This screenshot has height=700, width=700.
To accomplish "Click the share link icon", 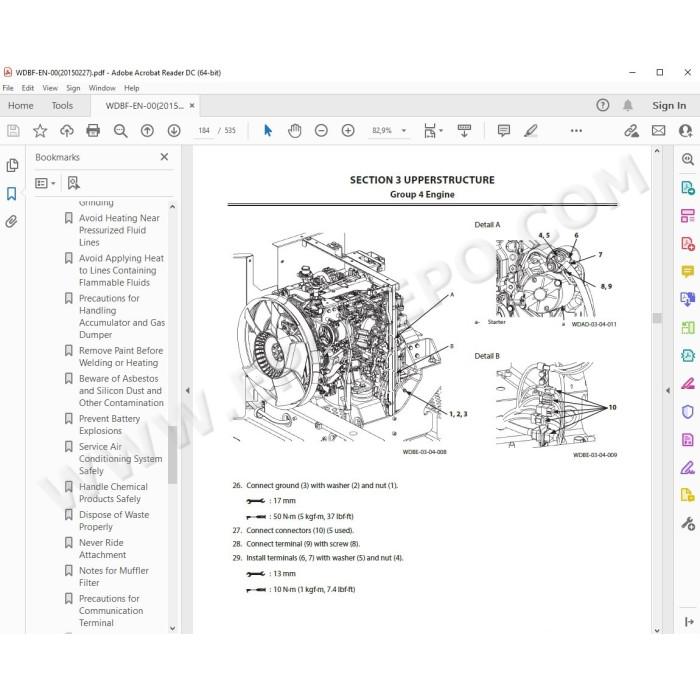I will pos(631,130).
